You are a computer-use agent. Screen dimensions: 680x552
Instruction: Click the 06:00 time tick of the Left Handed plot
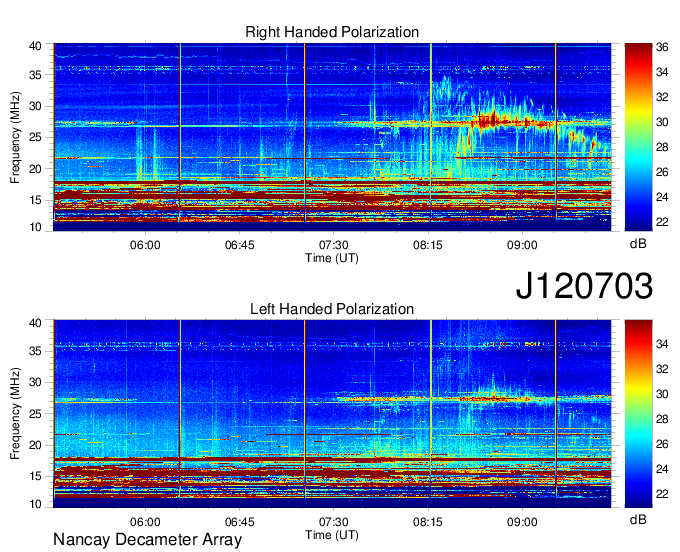coord(145,522)
